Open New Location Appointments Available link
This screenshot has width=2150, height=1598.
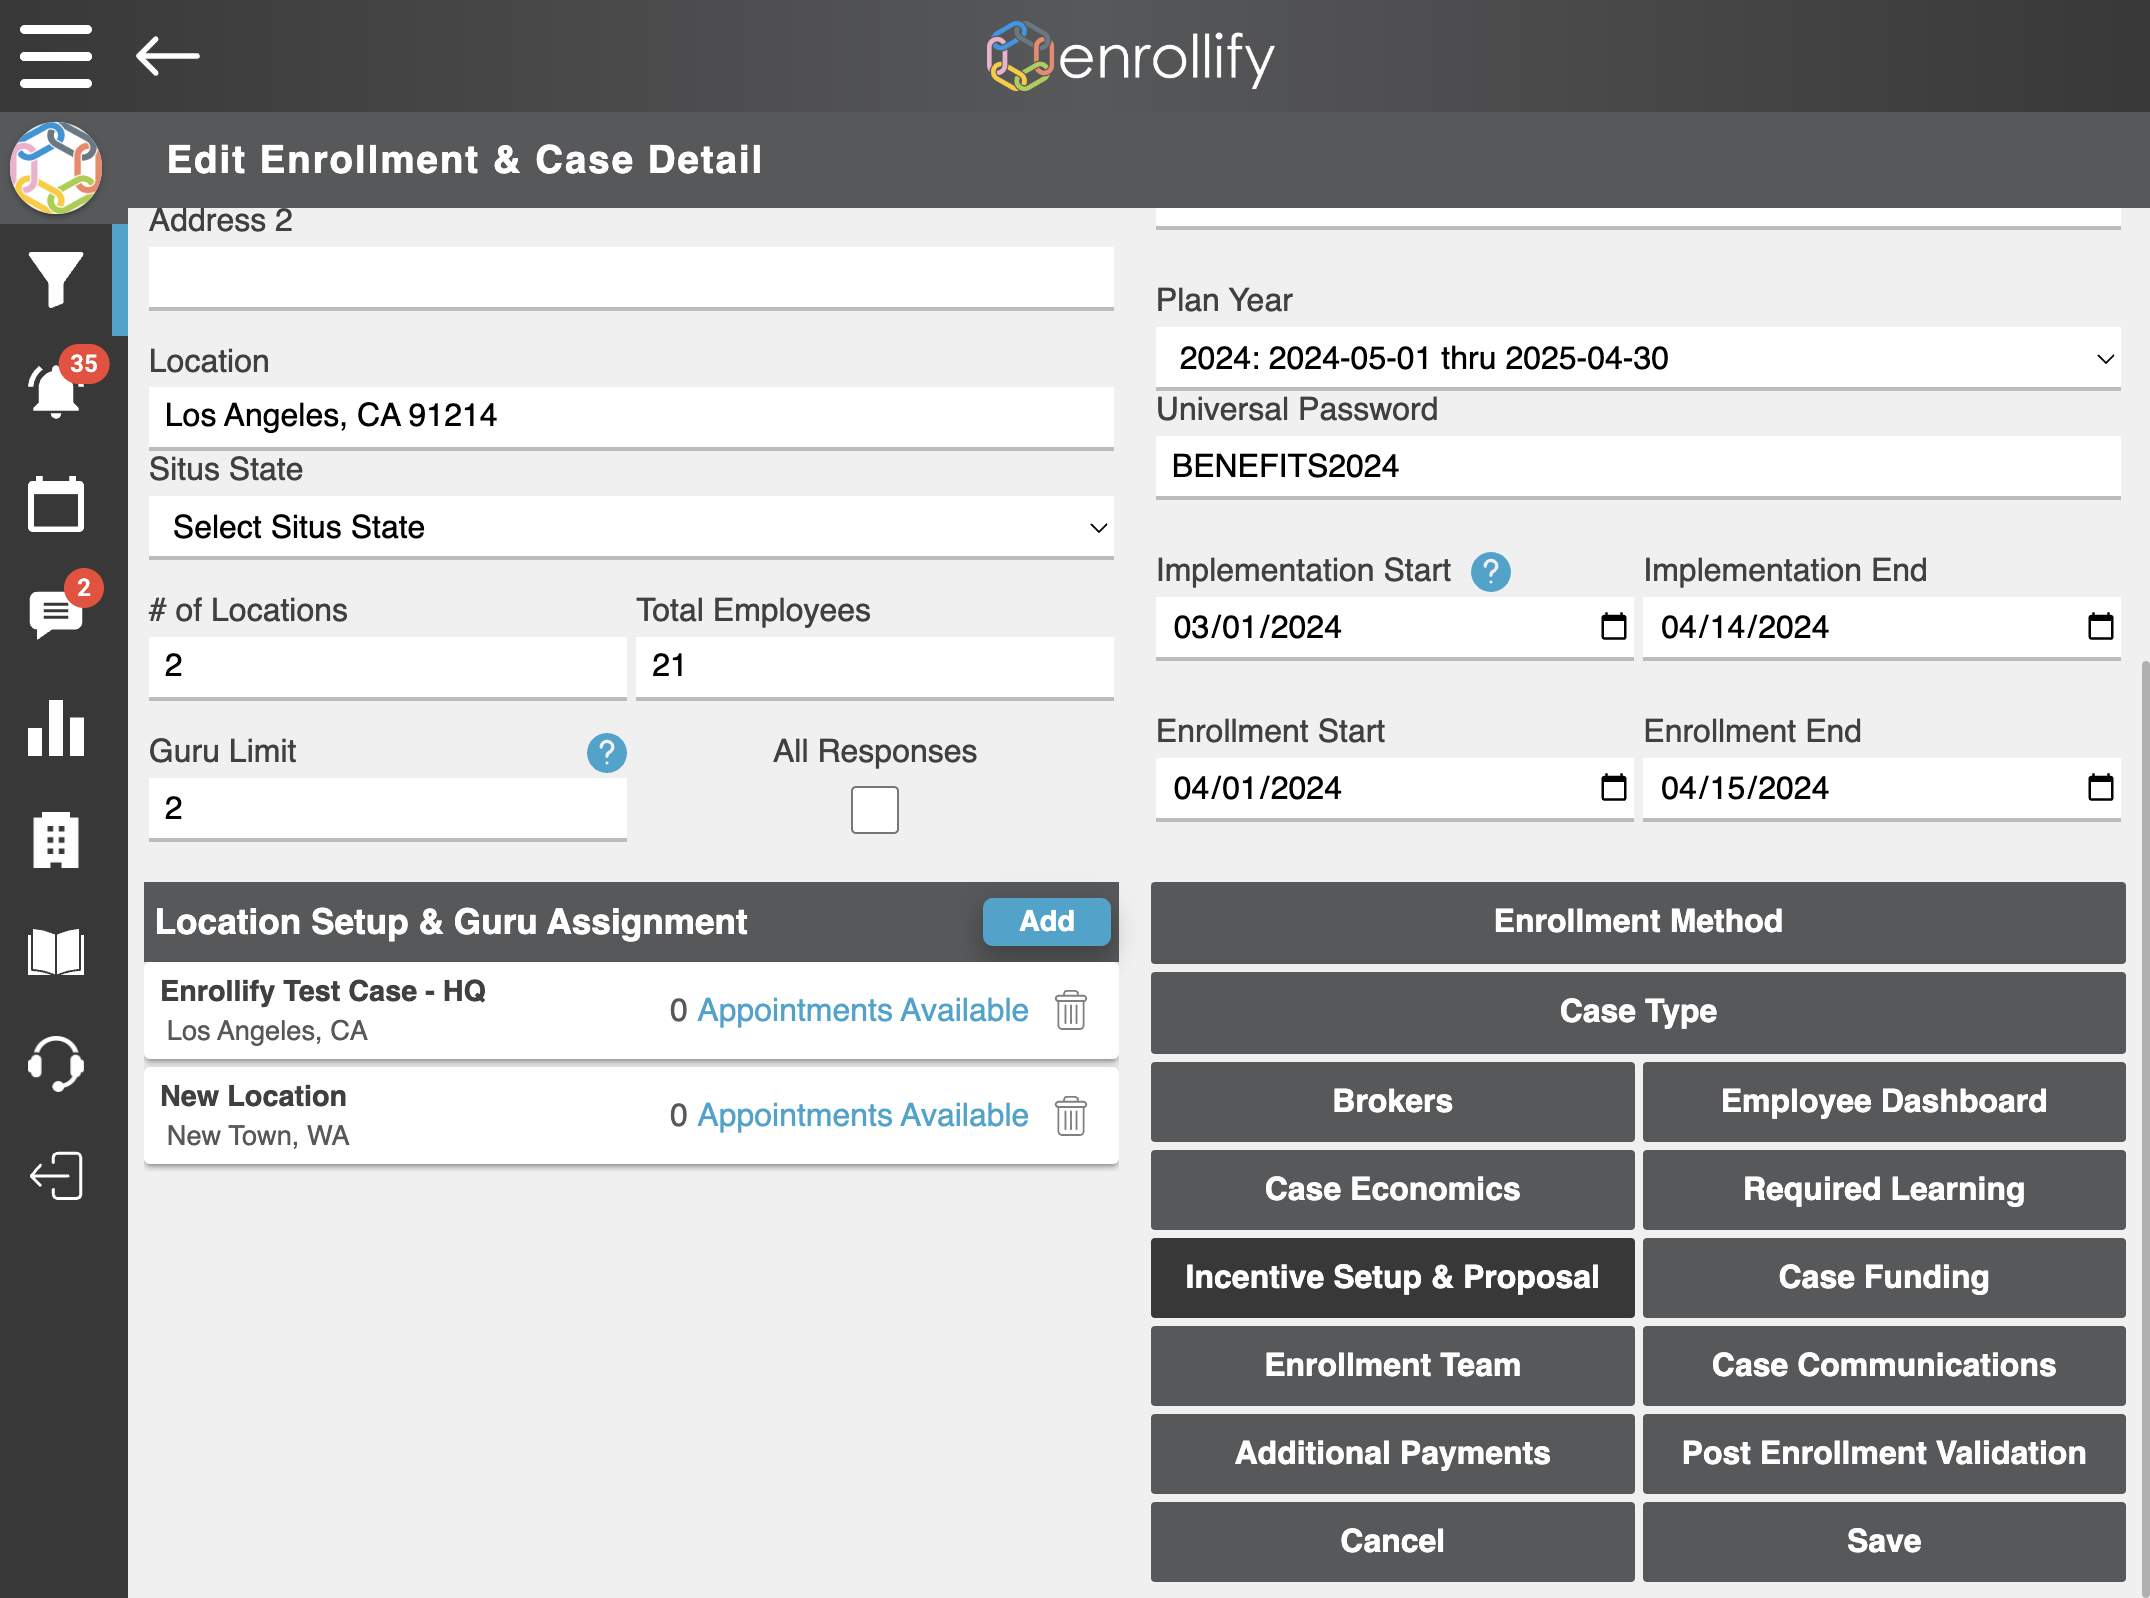[x=862, y=1115]
